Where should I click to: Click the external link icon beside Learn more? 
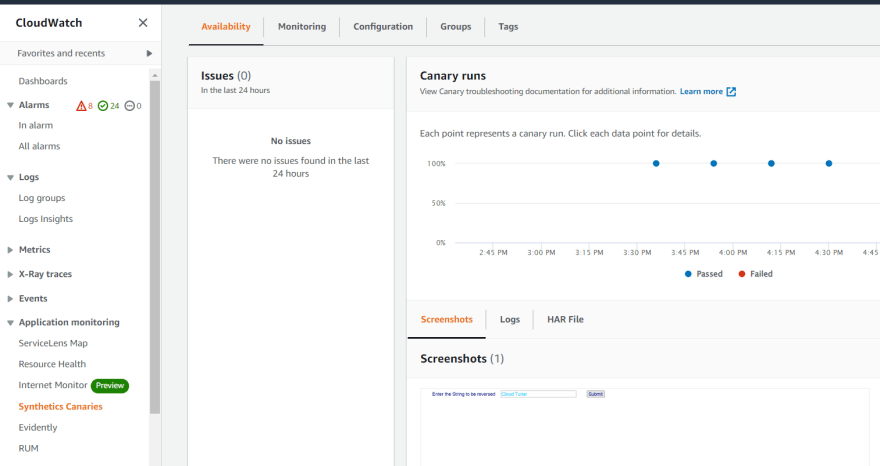pos(731,92)
